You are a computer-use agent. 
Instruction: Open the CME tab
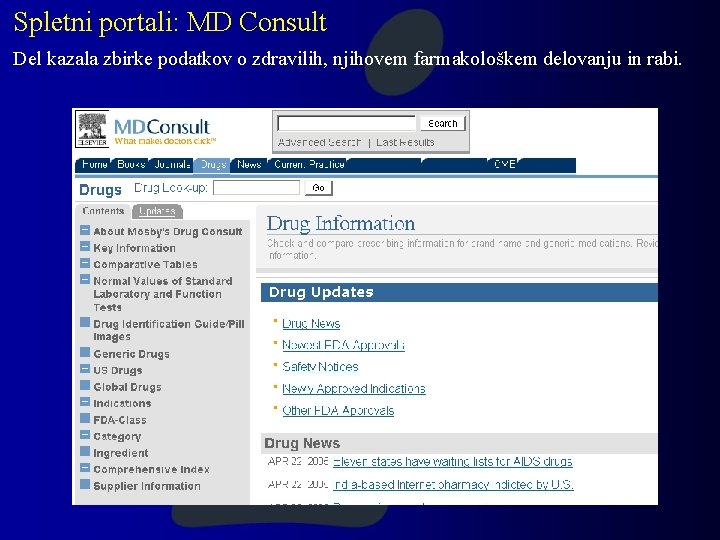click(505, 164)
